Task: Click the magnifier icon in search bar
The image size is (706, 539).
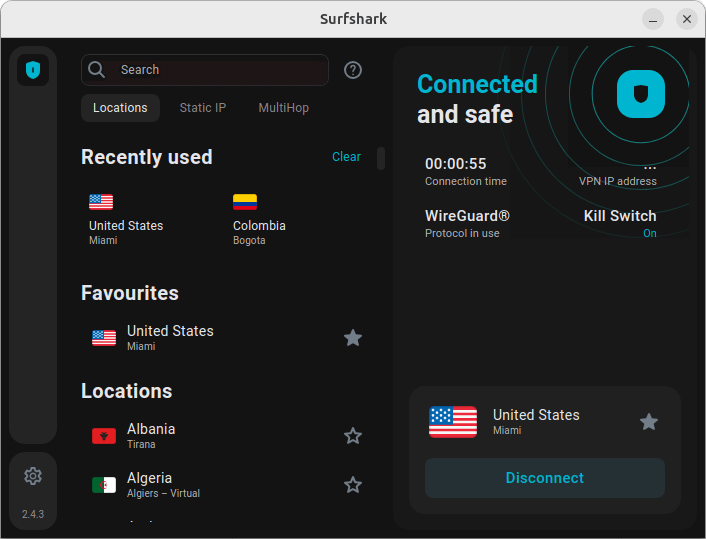Action: [96, 70]
